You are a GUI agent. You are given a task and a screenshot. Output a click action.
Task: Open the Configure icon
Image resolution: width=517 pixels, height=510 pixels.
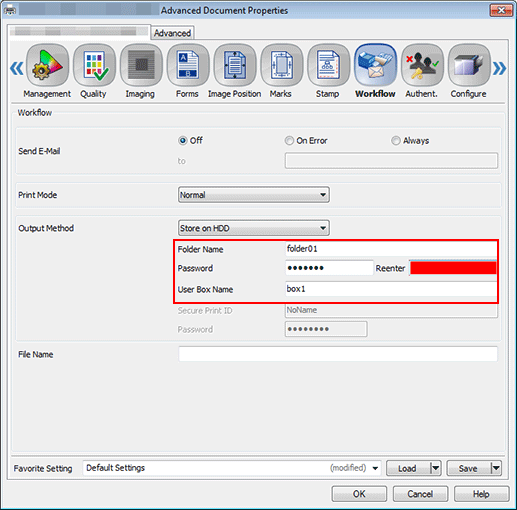coord(469,65)
